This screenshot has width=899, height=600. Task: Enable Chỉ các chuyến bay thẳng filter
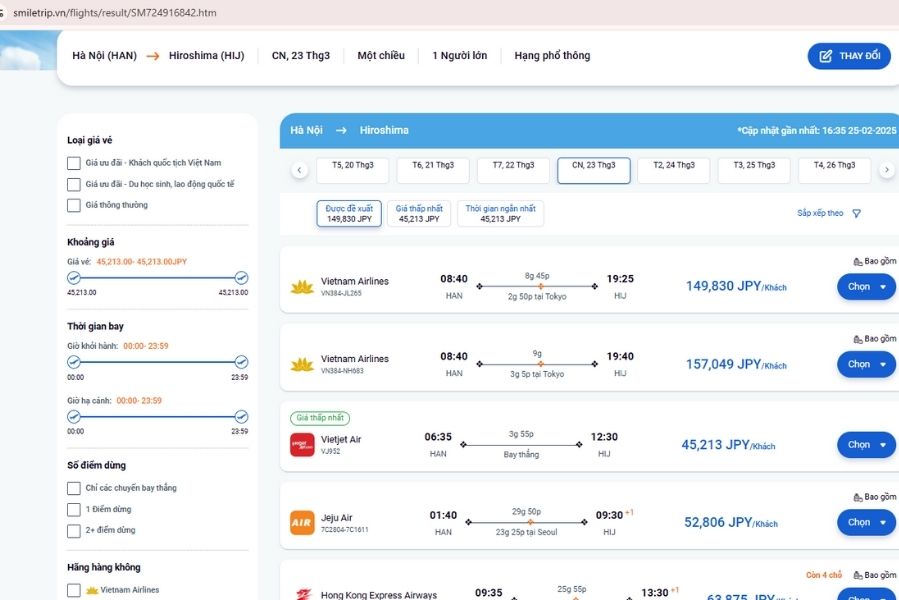[73, 488]
